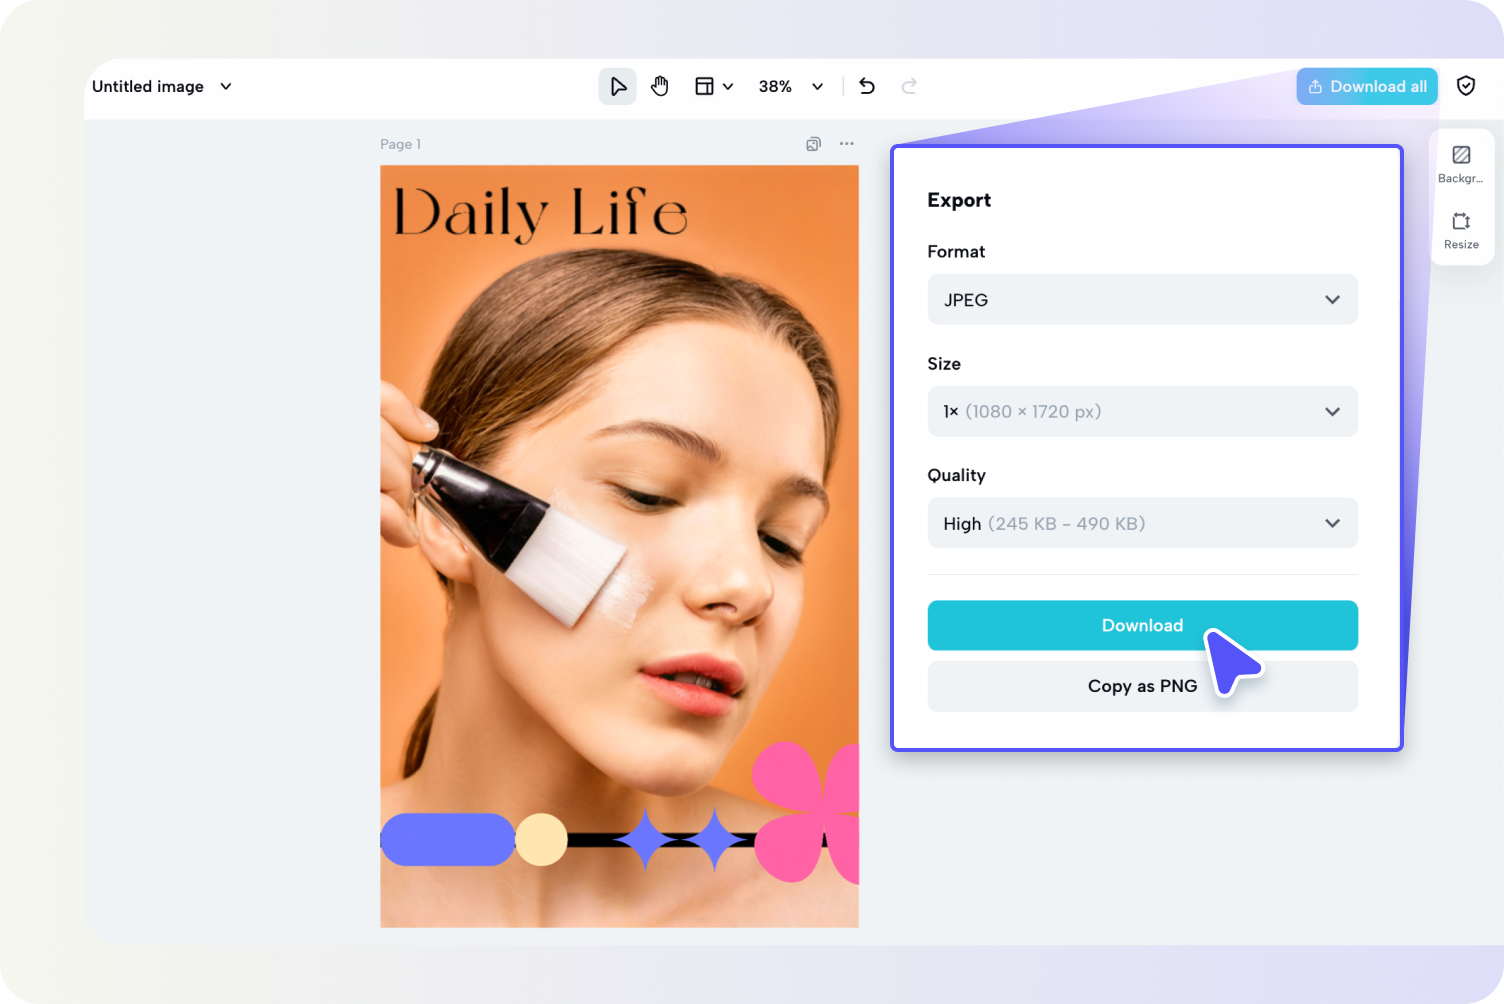Image resolution: width=1504 pixels, height=1004 pixels.
Task: Open the Background panel in the sidebar
Action: [1461, 162]
